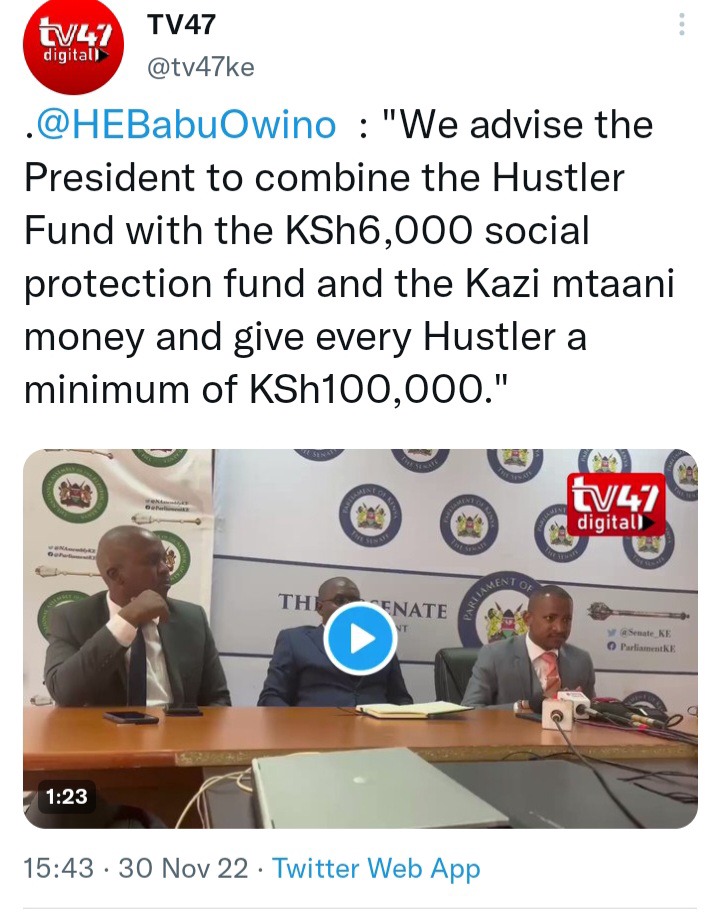Open the Twitter Web App source link
Viewport: 720px width, 912px height.
pyautogui.click(x=376, y=868)
